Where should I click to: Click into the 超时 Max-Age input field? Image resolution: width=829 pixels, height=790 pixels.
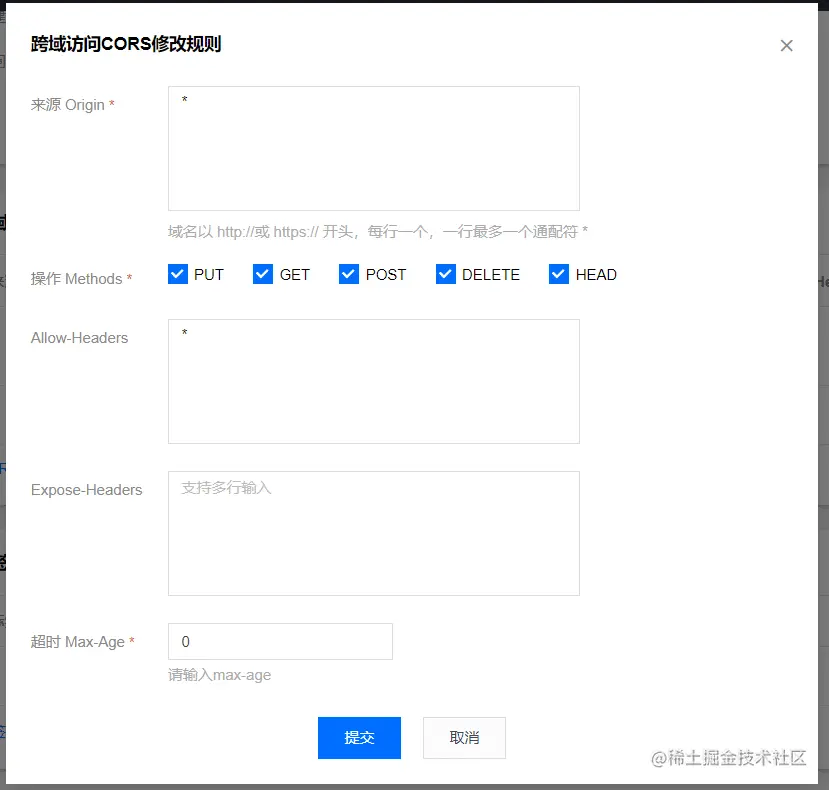tap(280, 641)
